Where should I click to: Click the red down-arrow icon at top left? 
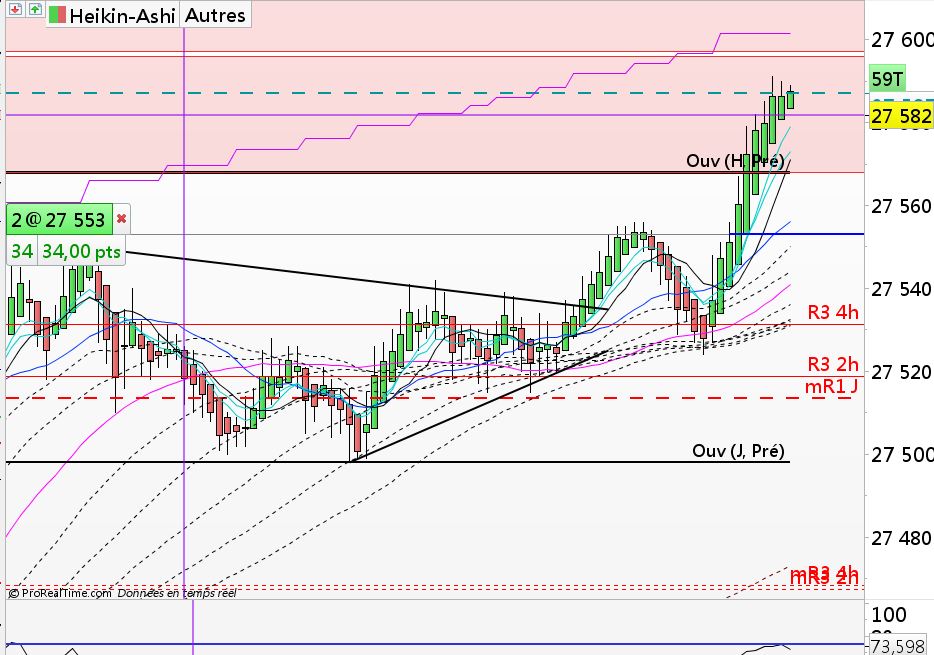coord(15,8)
